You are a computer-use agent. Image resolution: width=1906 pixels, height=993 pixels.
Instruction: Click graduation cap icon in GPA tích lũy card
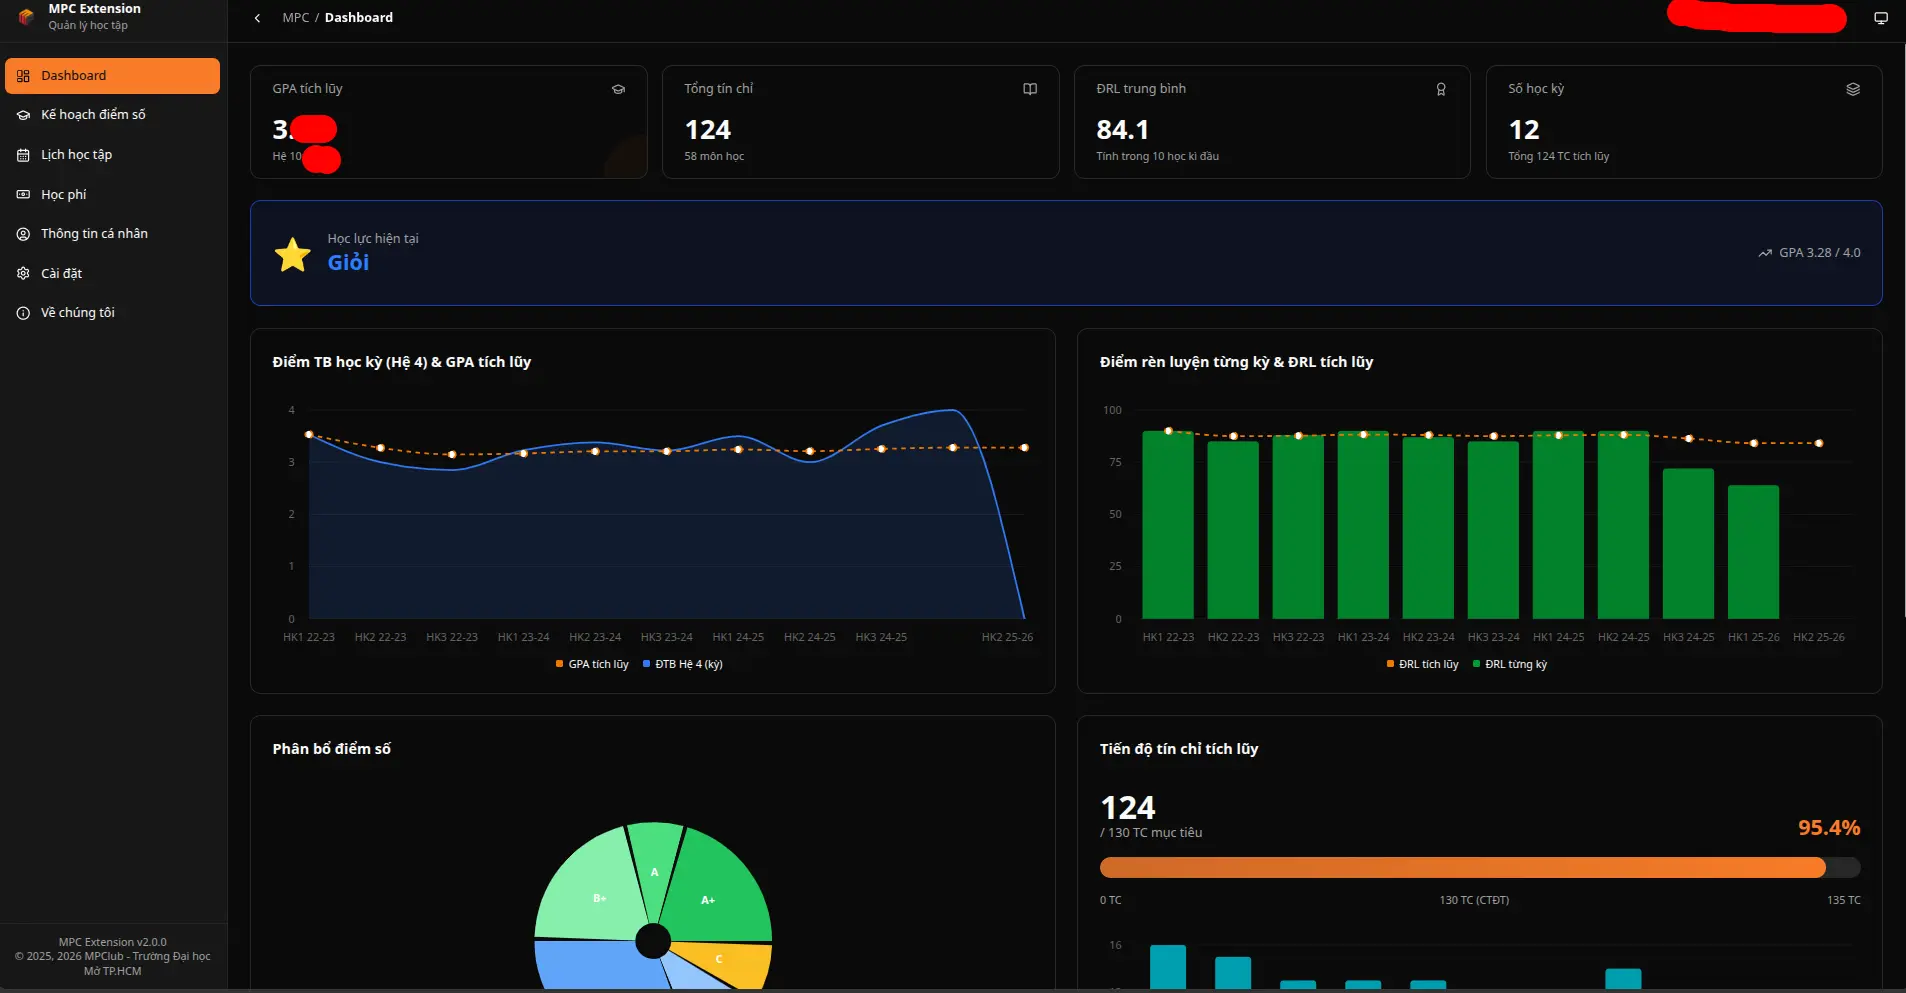(618, 89)
